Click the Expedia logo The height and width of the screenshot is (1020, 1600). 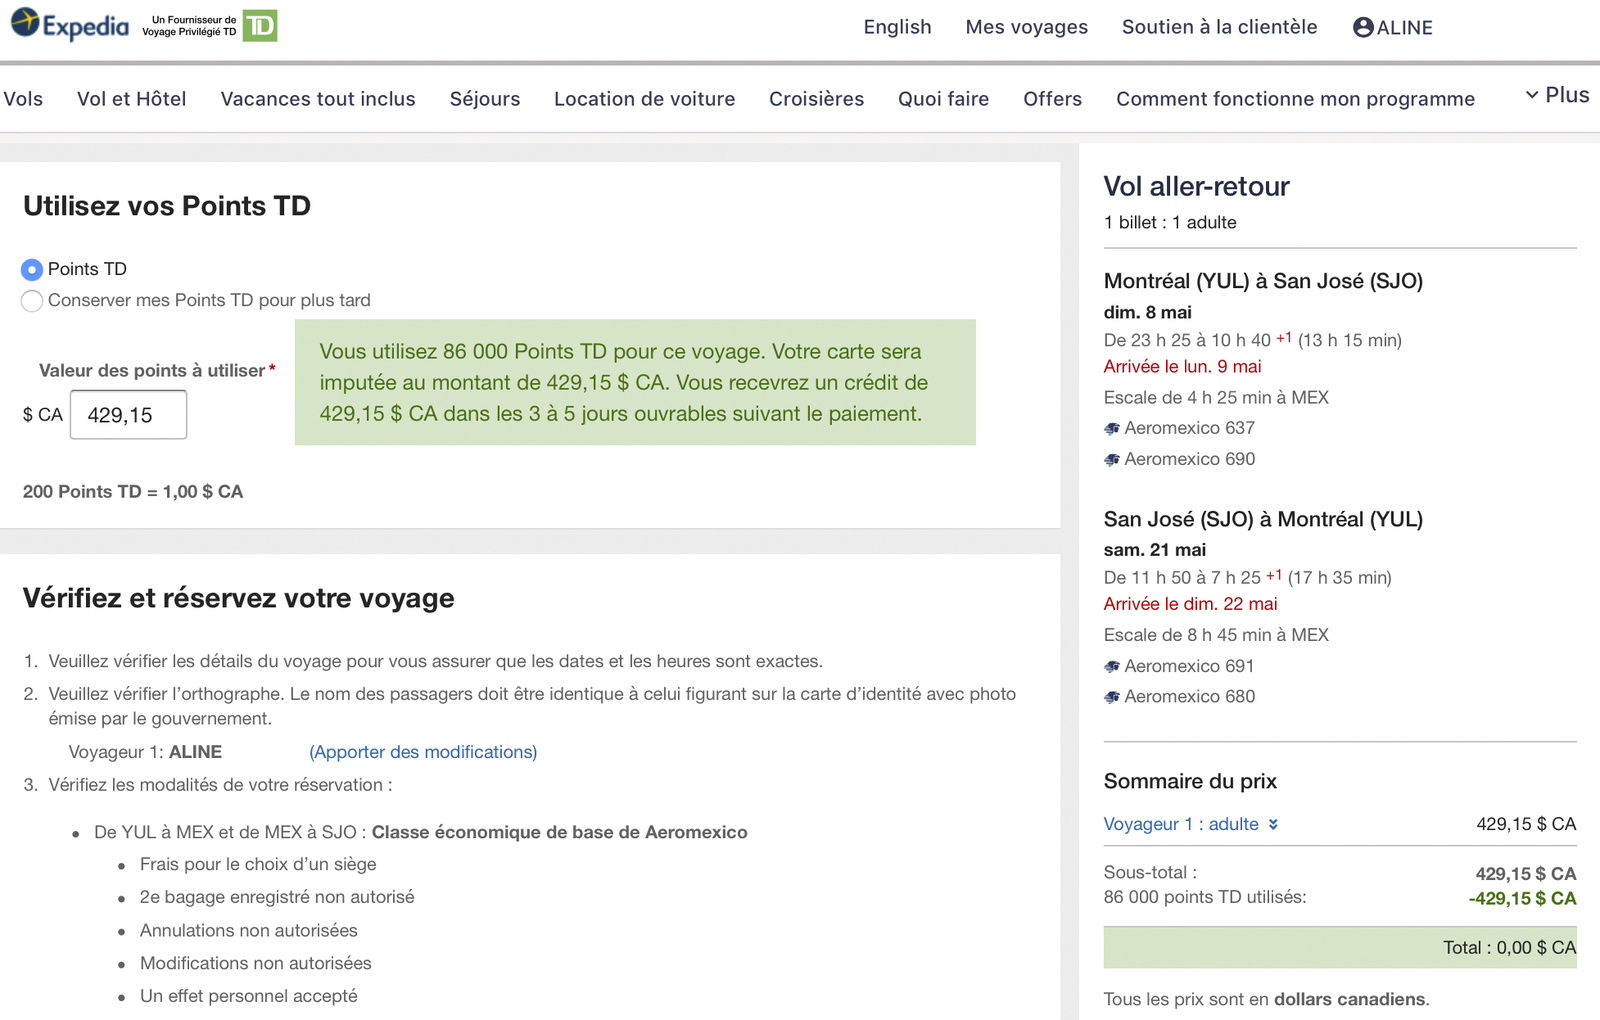70,25
